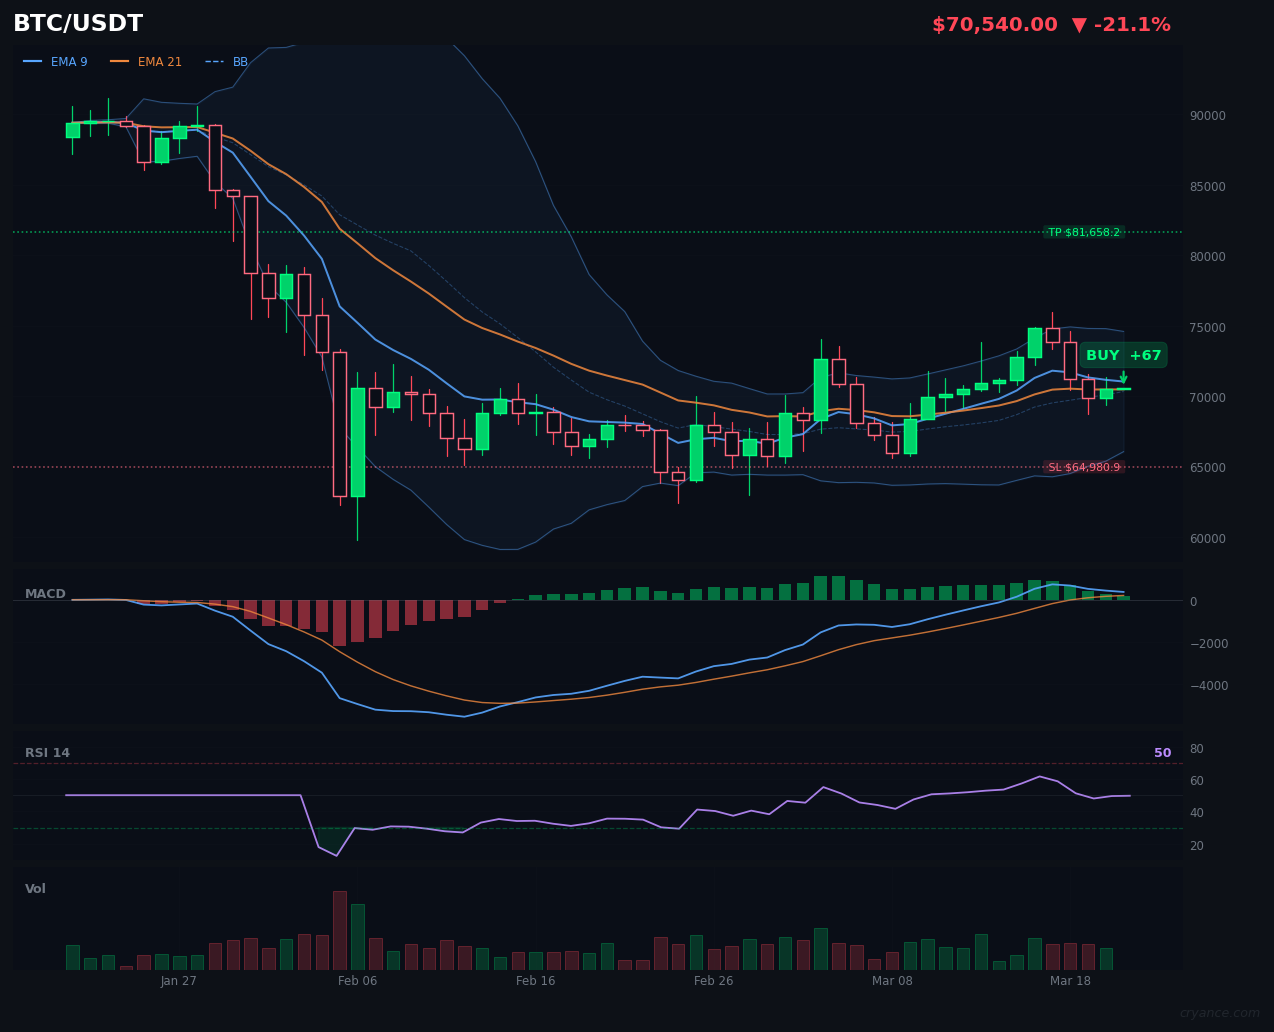Click the green arrow on the BUY marker
Image resolution: width=1274 pixels, height=1032 pixels.
[1124, 378]
